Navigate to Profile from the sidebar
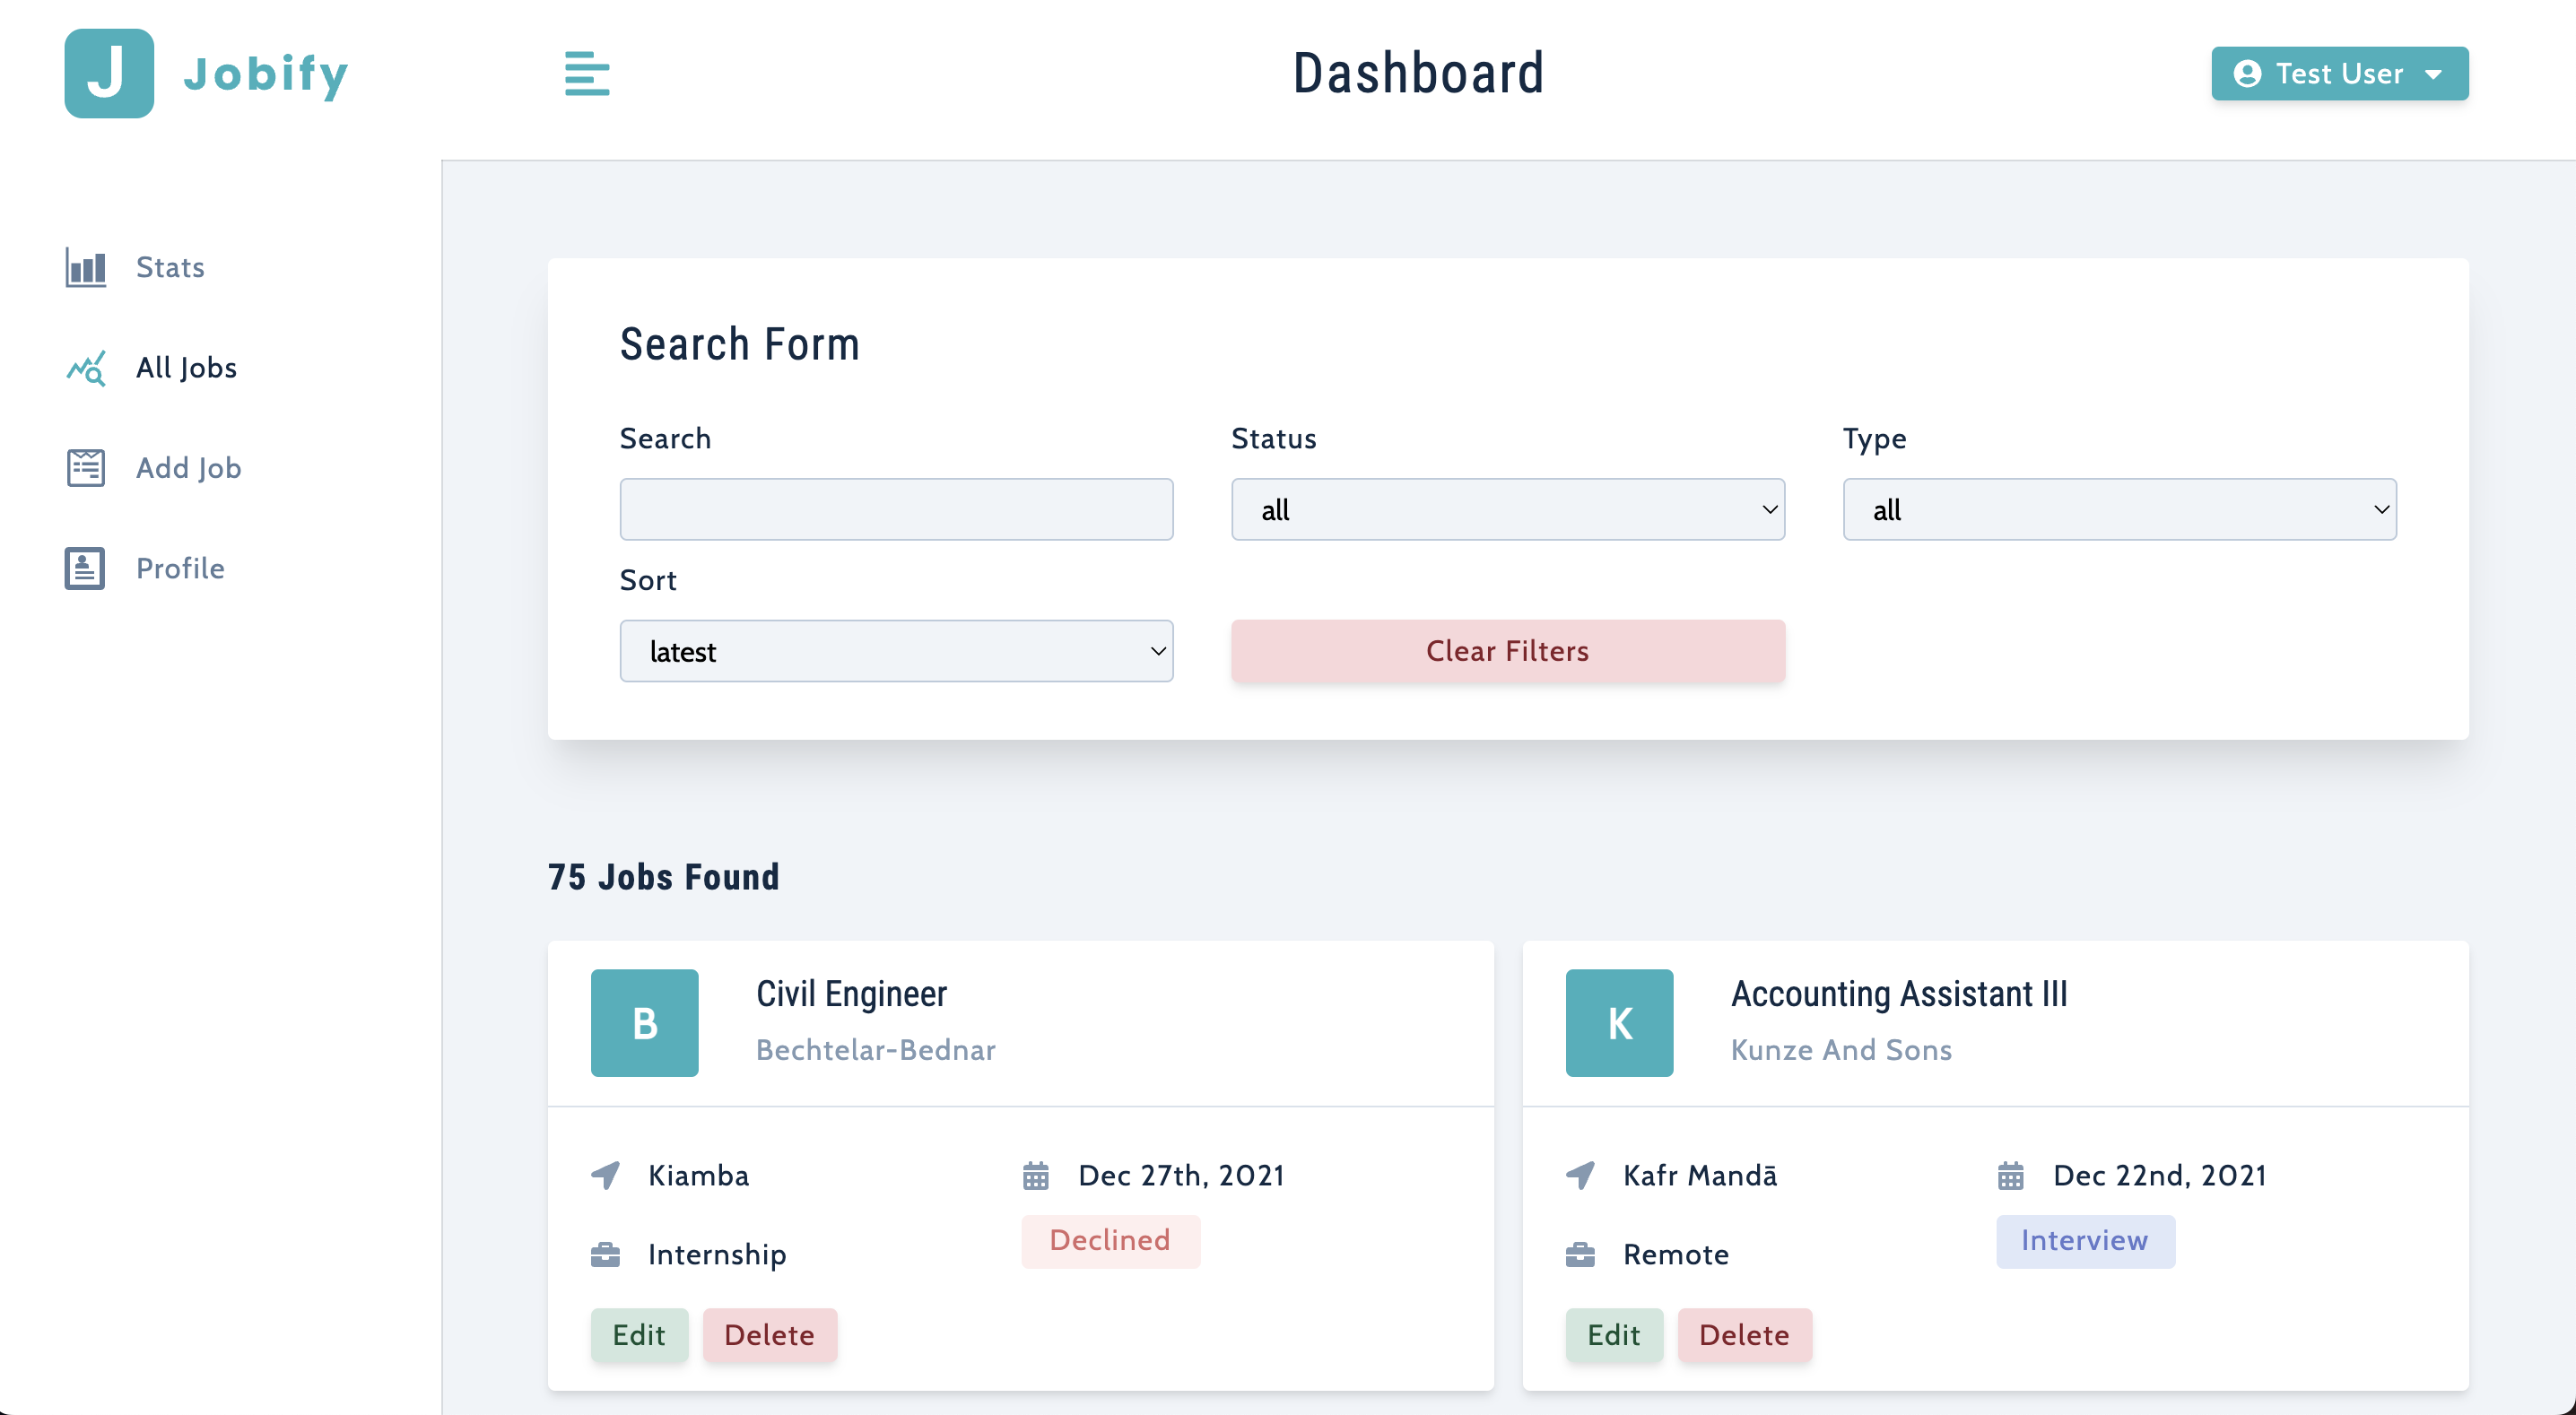The image size is (2576, 1415). point(180,568)
